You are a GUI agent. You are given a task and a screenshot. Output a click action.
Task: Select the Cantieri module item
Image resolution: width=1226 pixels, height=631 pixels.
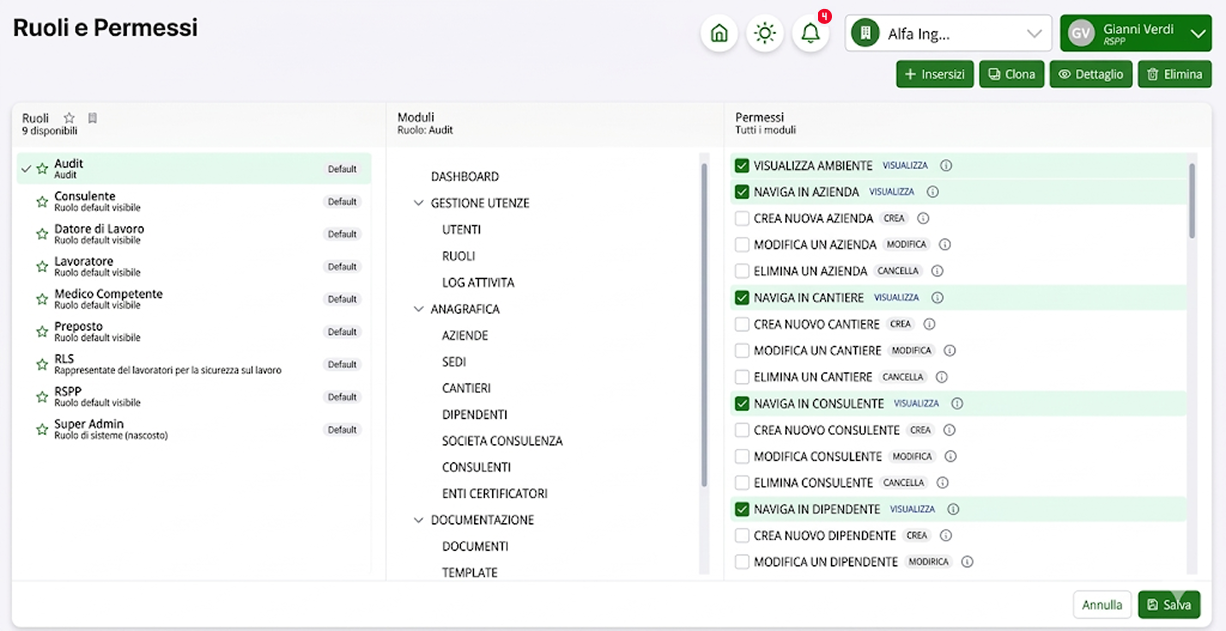tap(466, 388)
